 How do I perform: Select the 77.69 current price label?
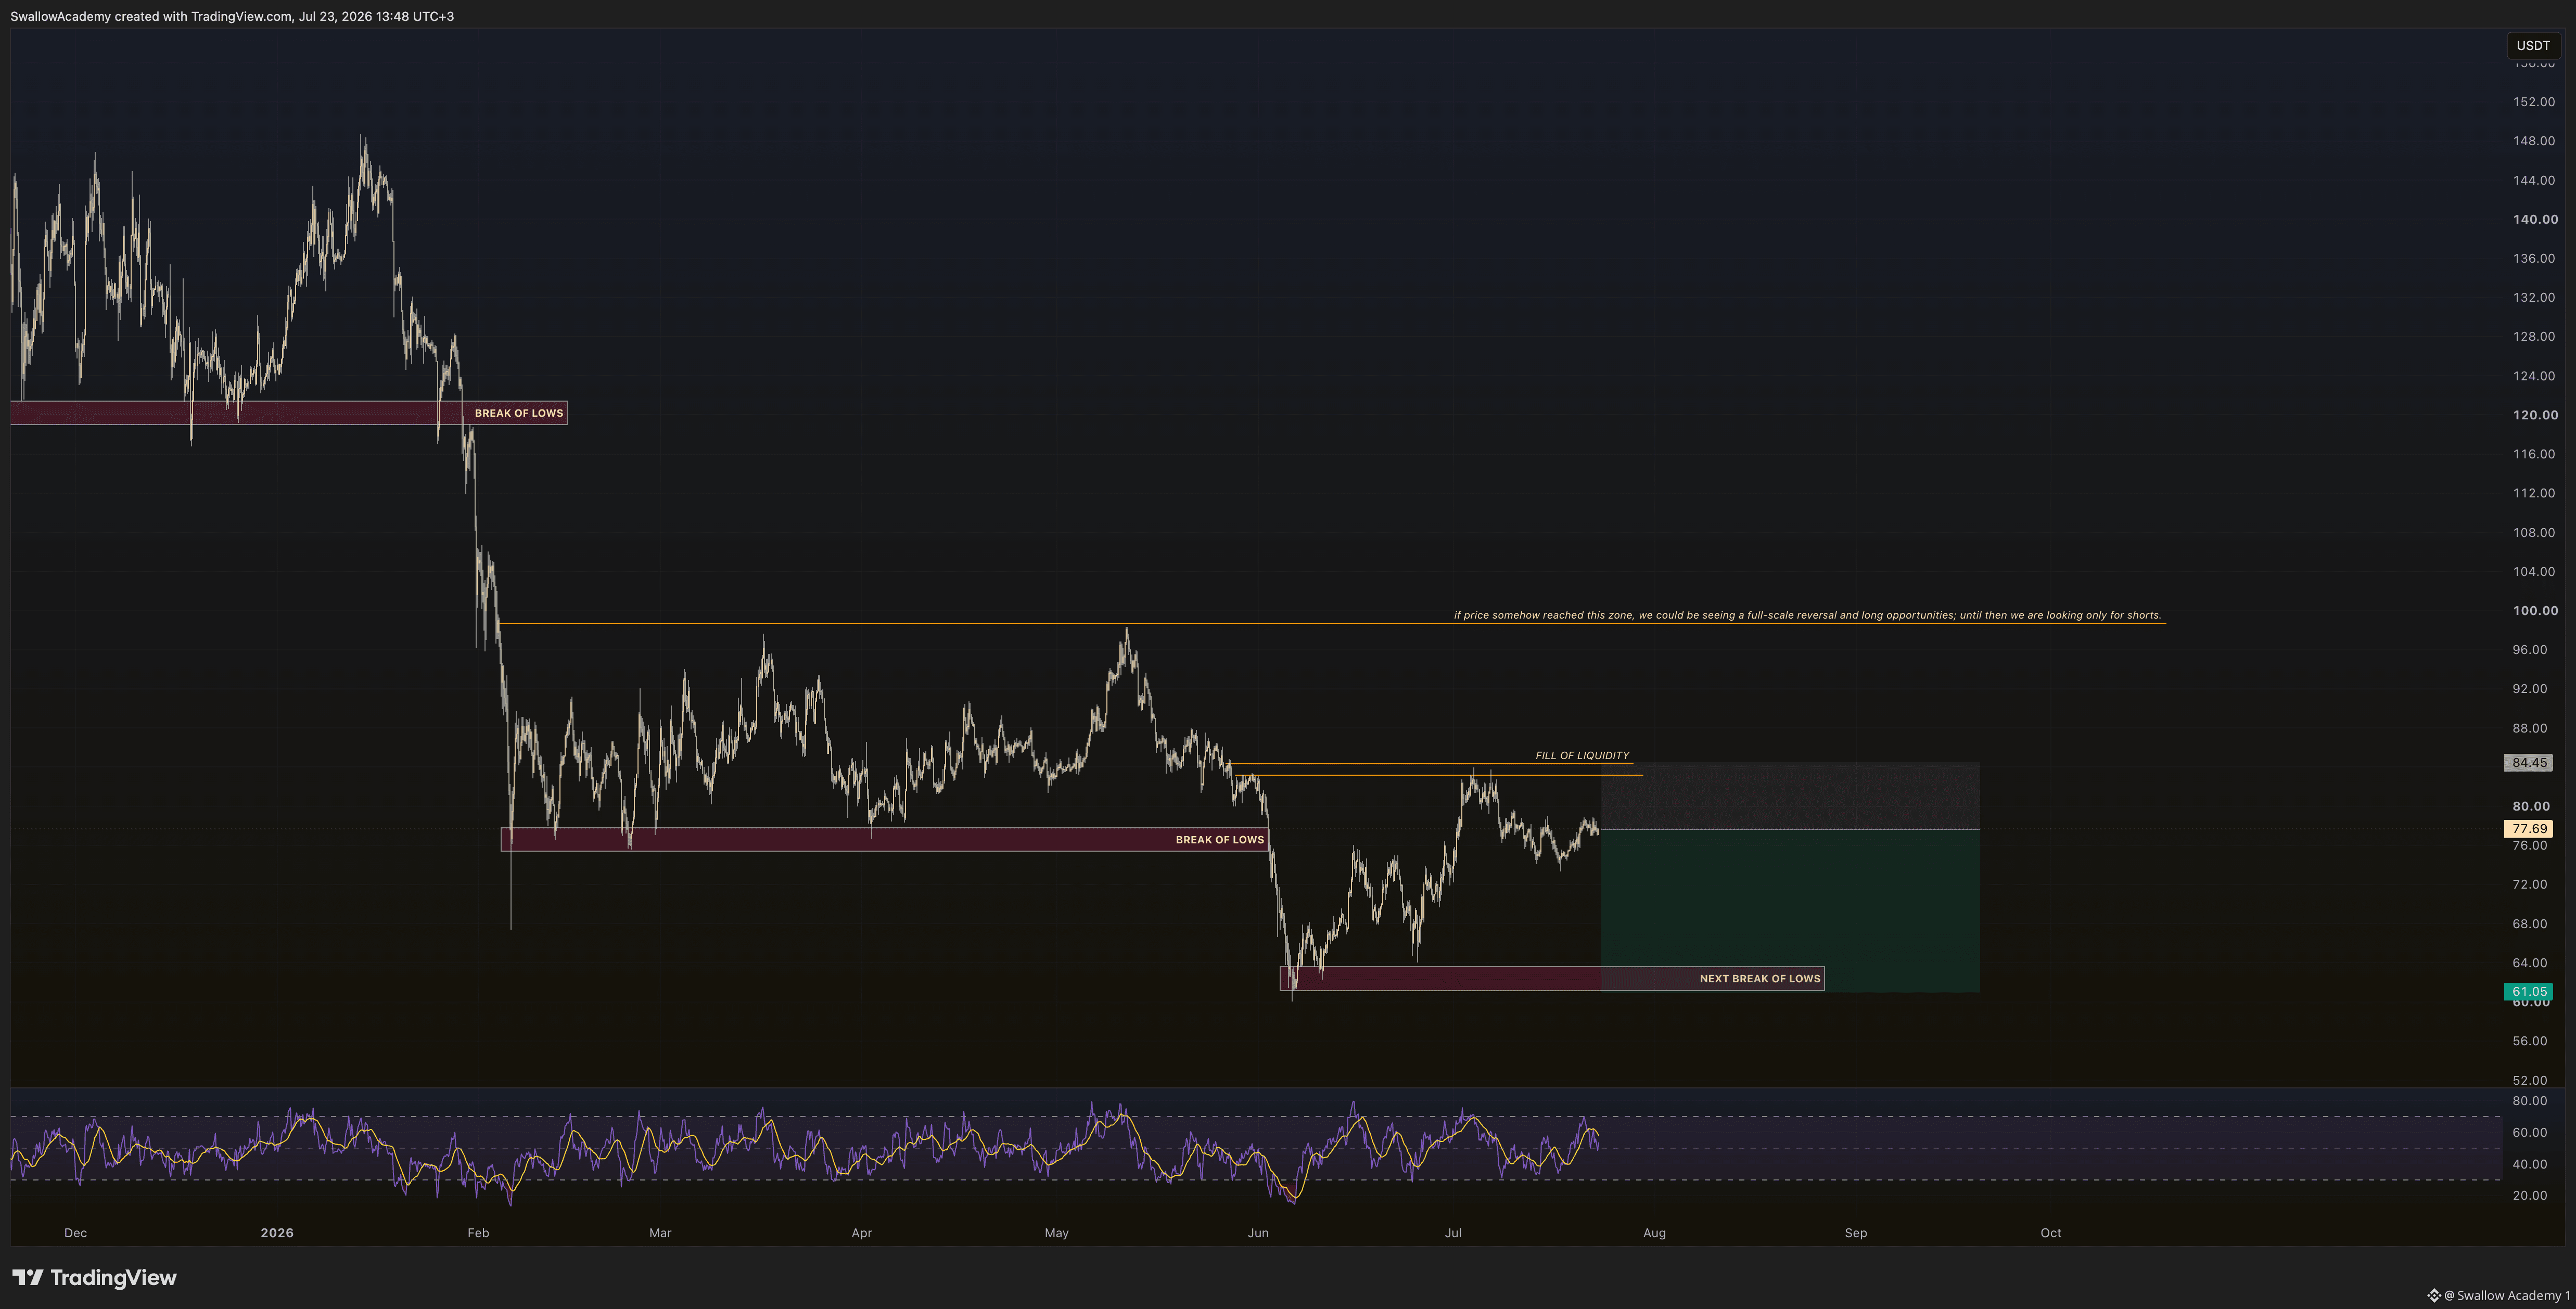tap(2528, 829)
